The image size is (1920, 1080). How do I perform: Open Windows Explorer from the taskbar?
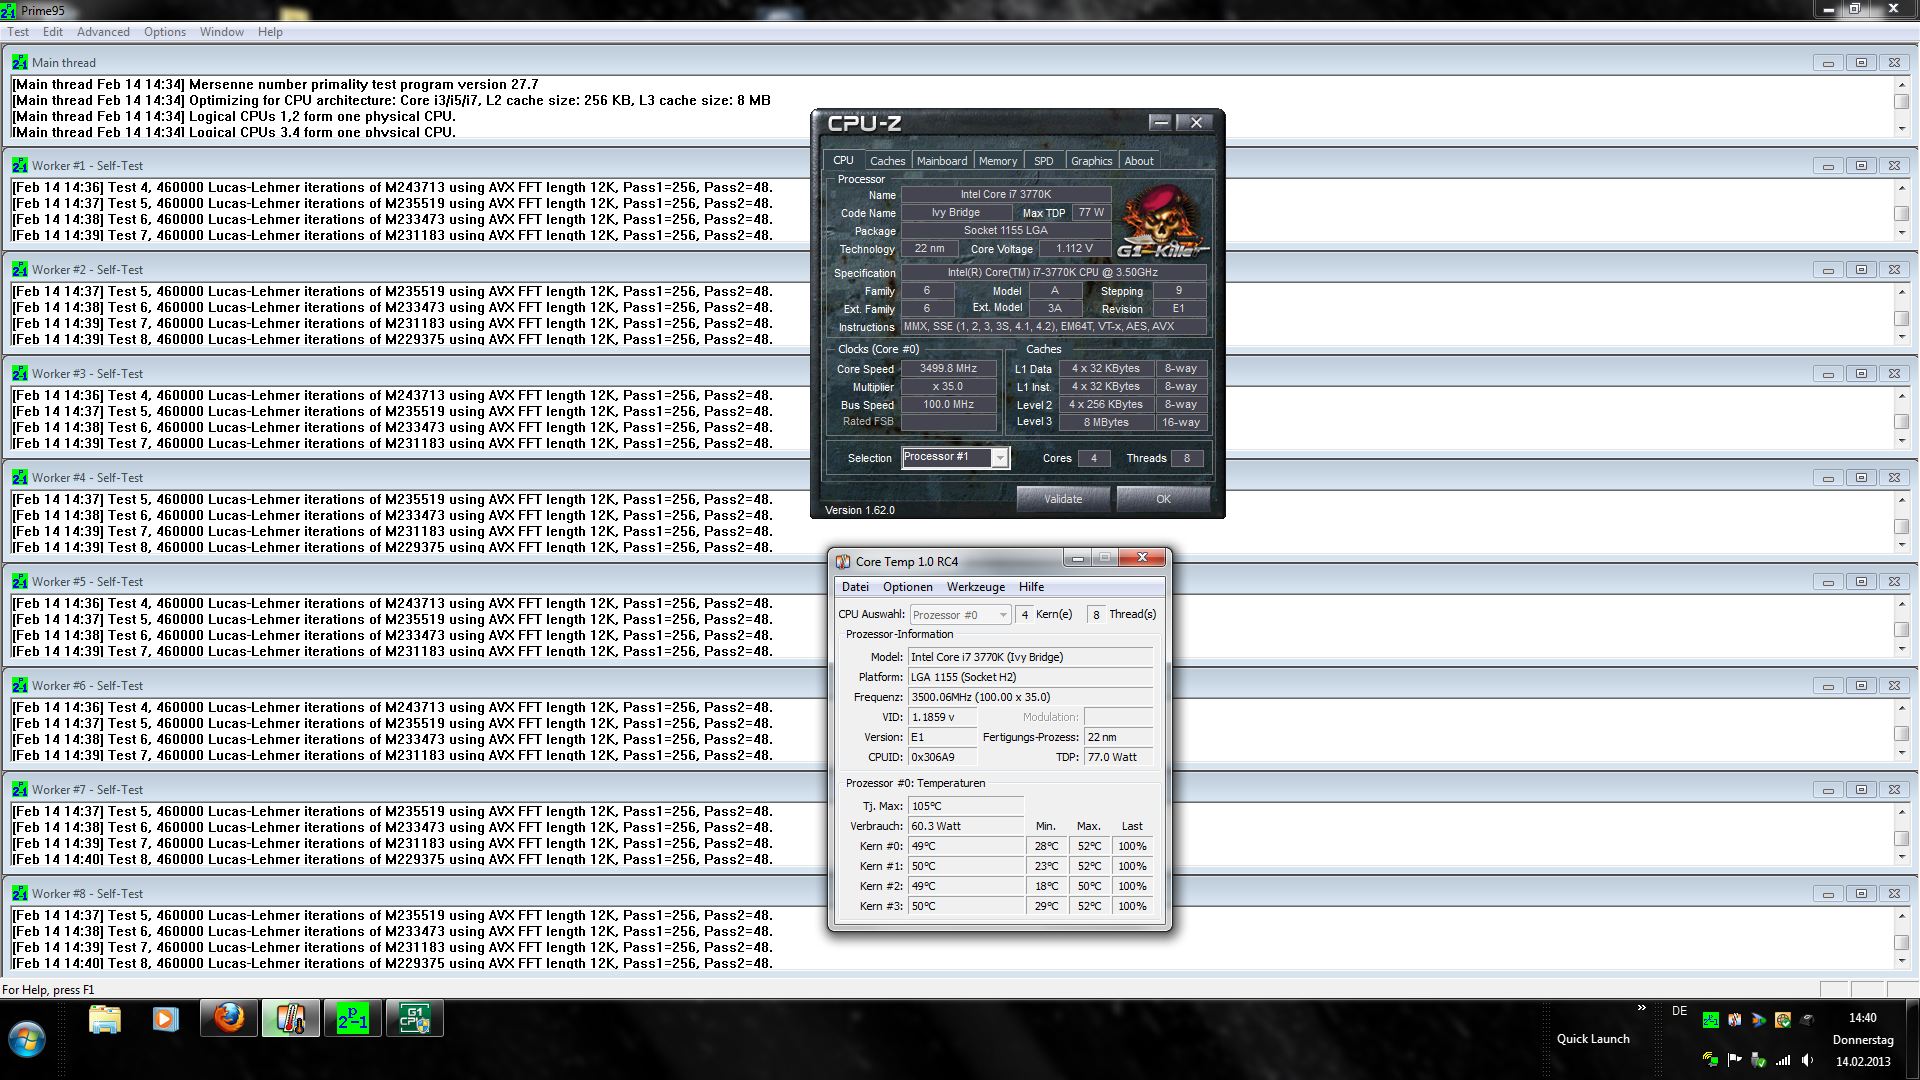pyautogui.click(x=105, y=1019)
